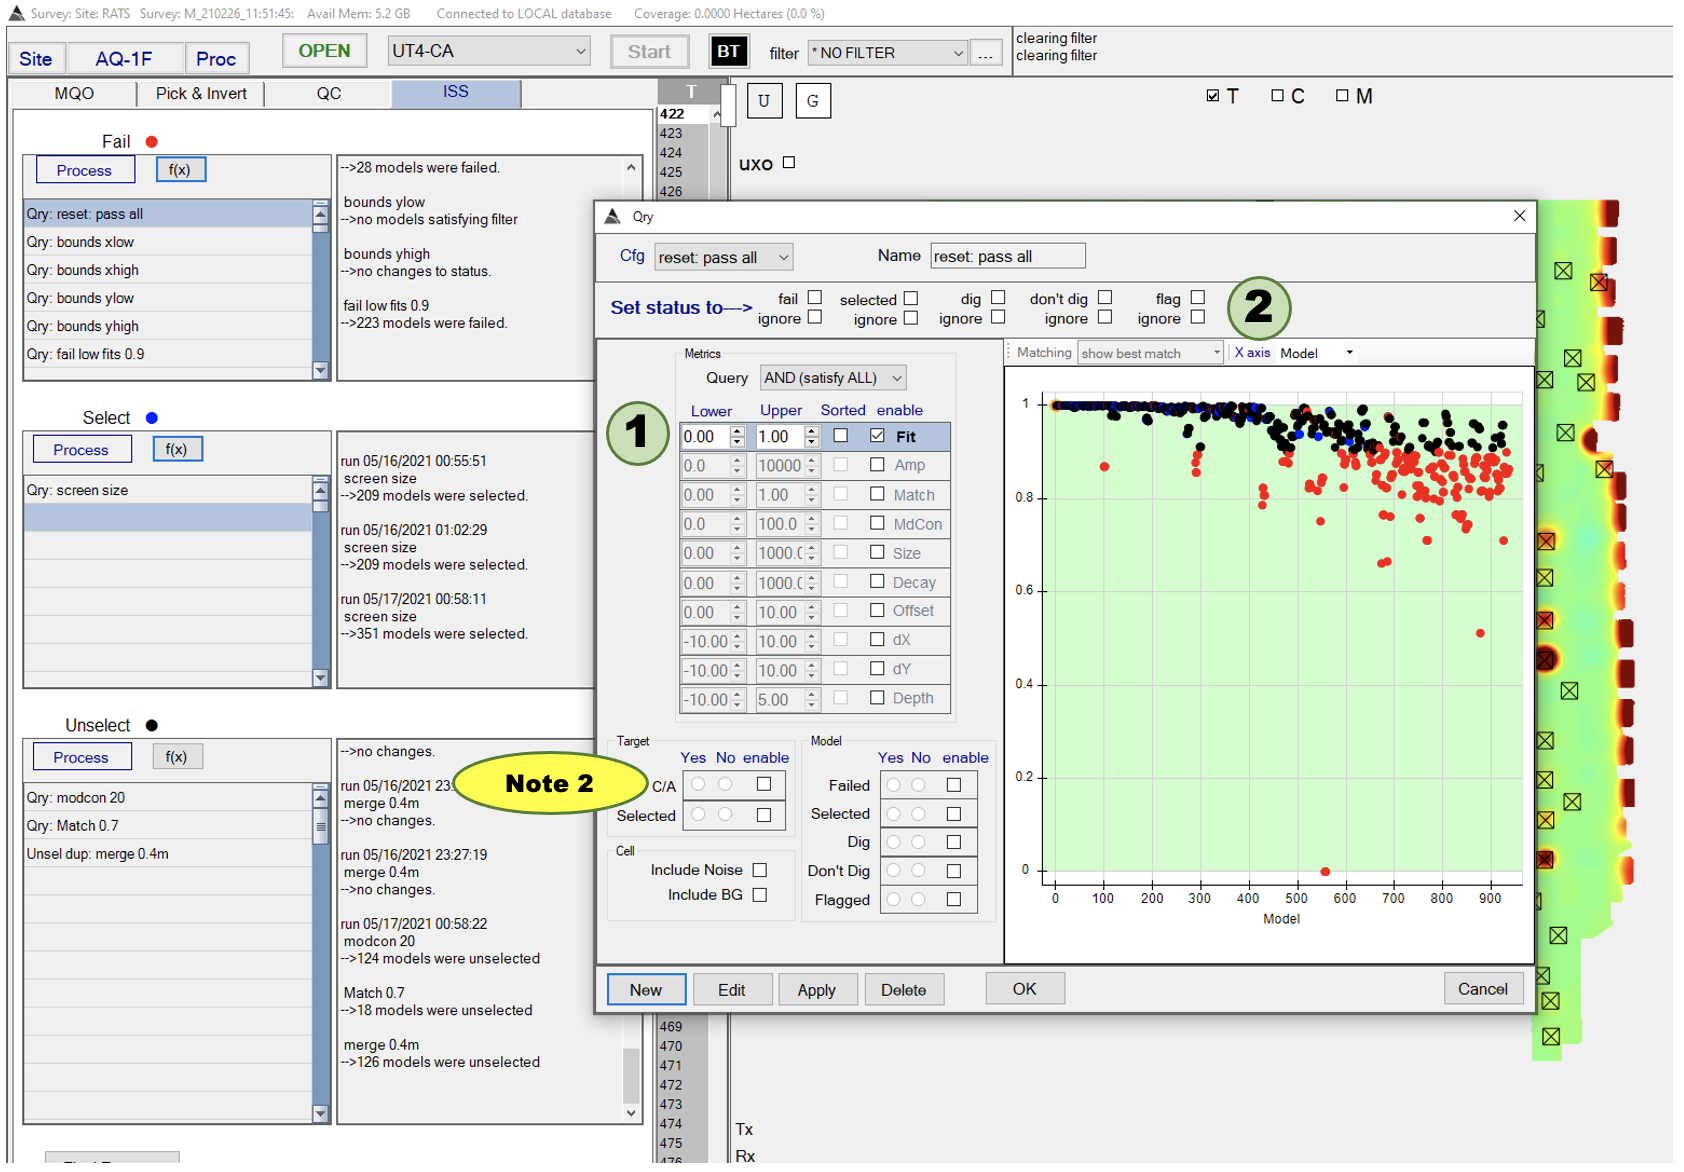Click the G button near T column
1684x1172 pixels.
[812, 101]
